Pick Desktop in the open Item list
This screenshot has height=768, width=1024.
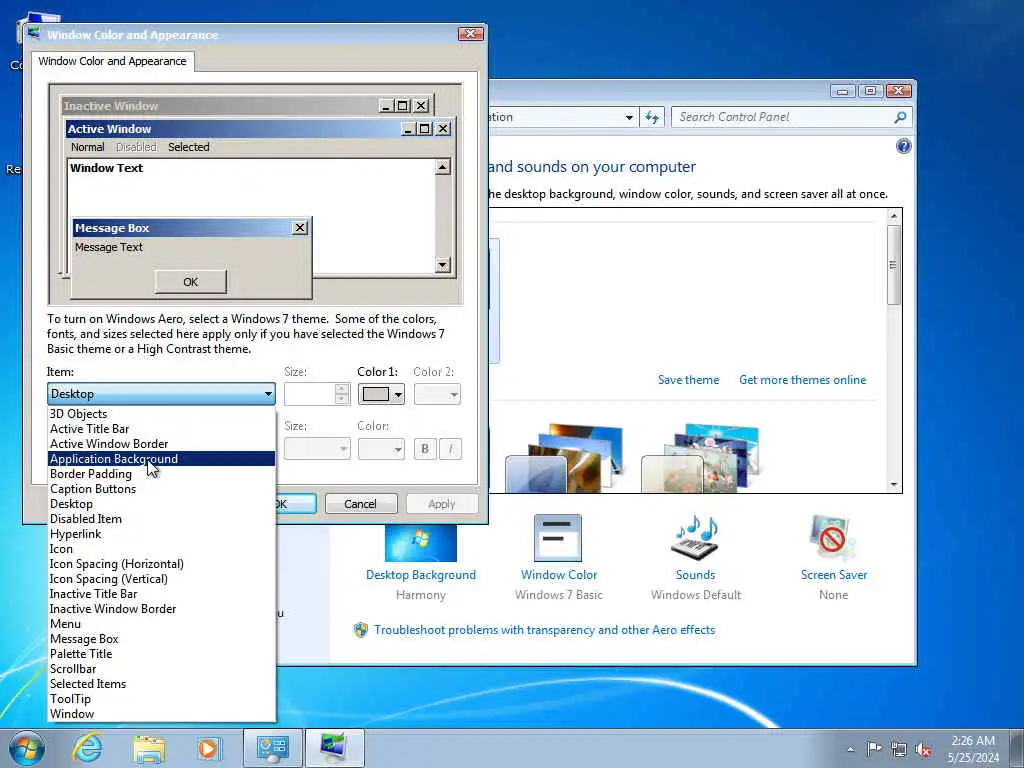(161, 504)
